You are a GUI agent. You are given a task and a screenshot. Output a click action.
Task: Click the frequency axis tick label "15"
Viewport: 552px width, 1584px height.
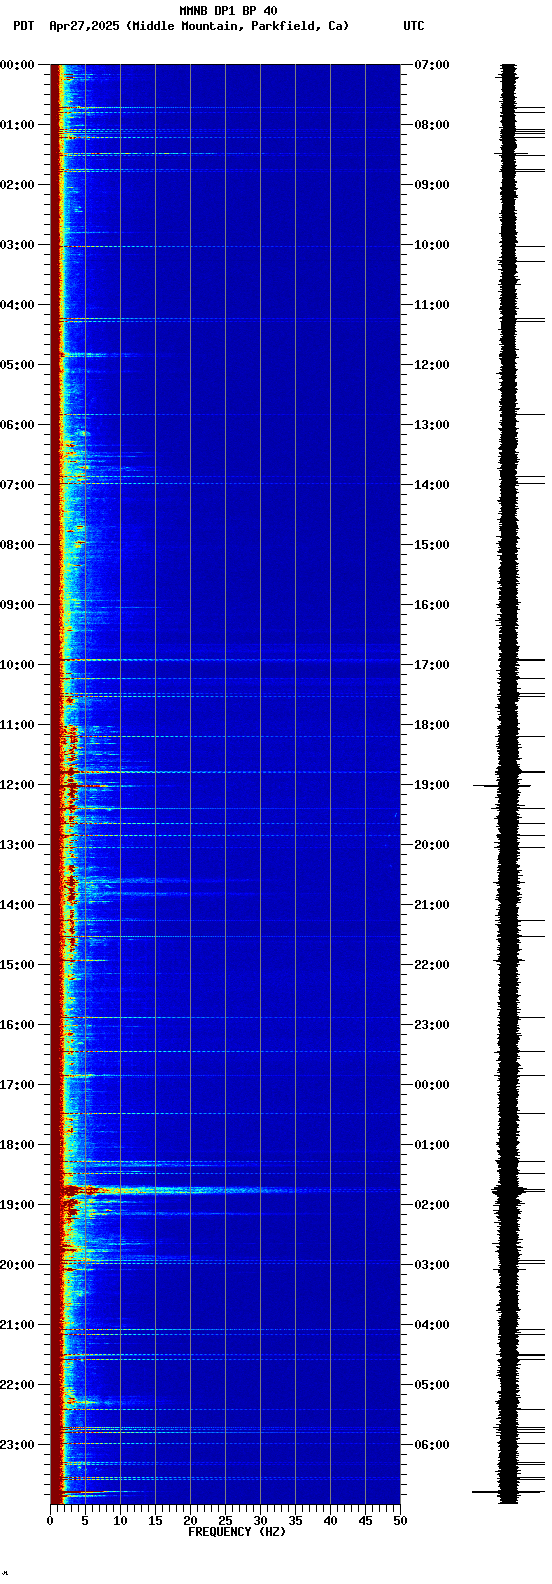[155, 1521]
